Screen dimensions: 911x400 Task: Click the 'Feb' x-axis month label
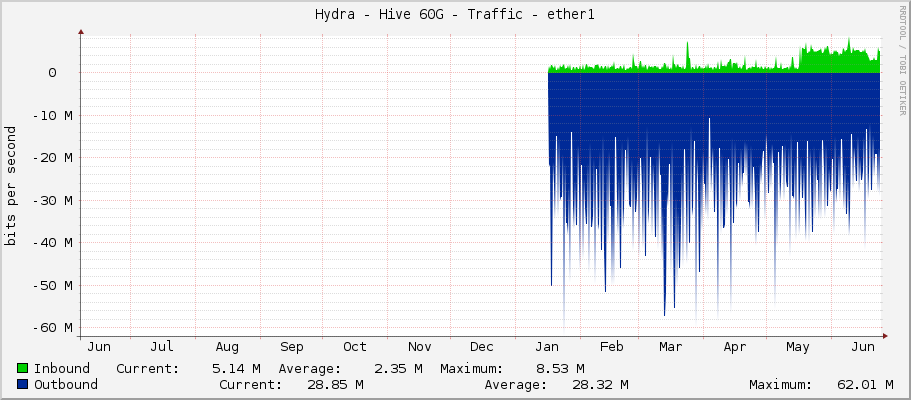click(x=611, y=347)
